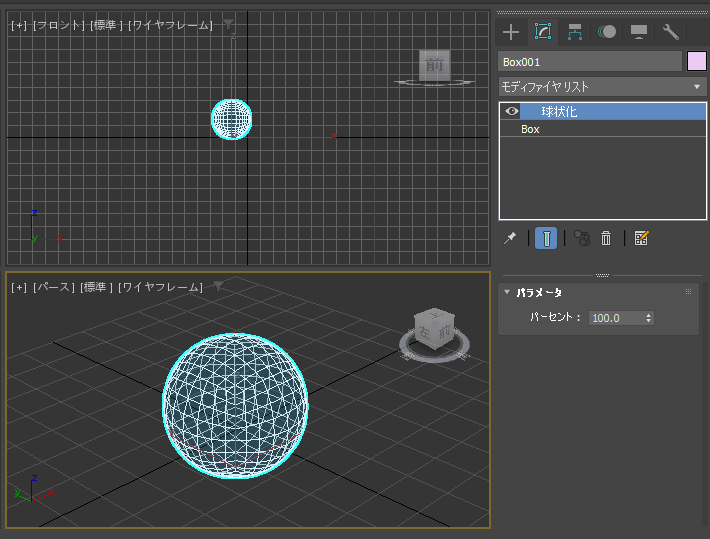Click the Pin Stack icon

coord(510,238)
